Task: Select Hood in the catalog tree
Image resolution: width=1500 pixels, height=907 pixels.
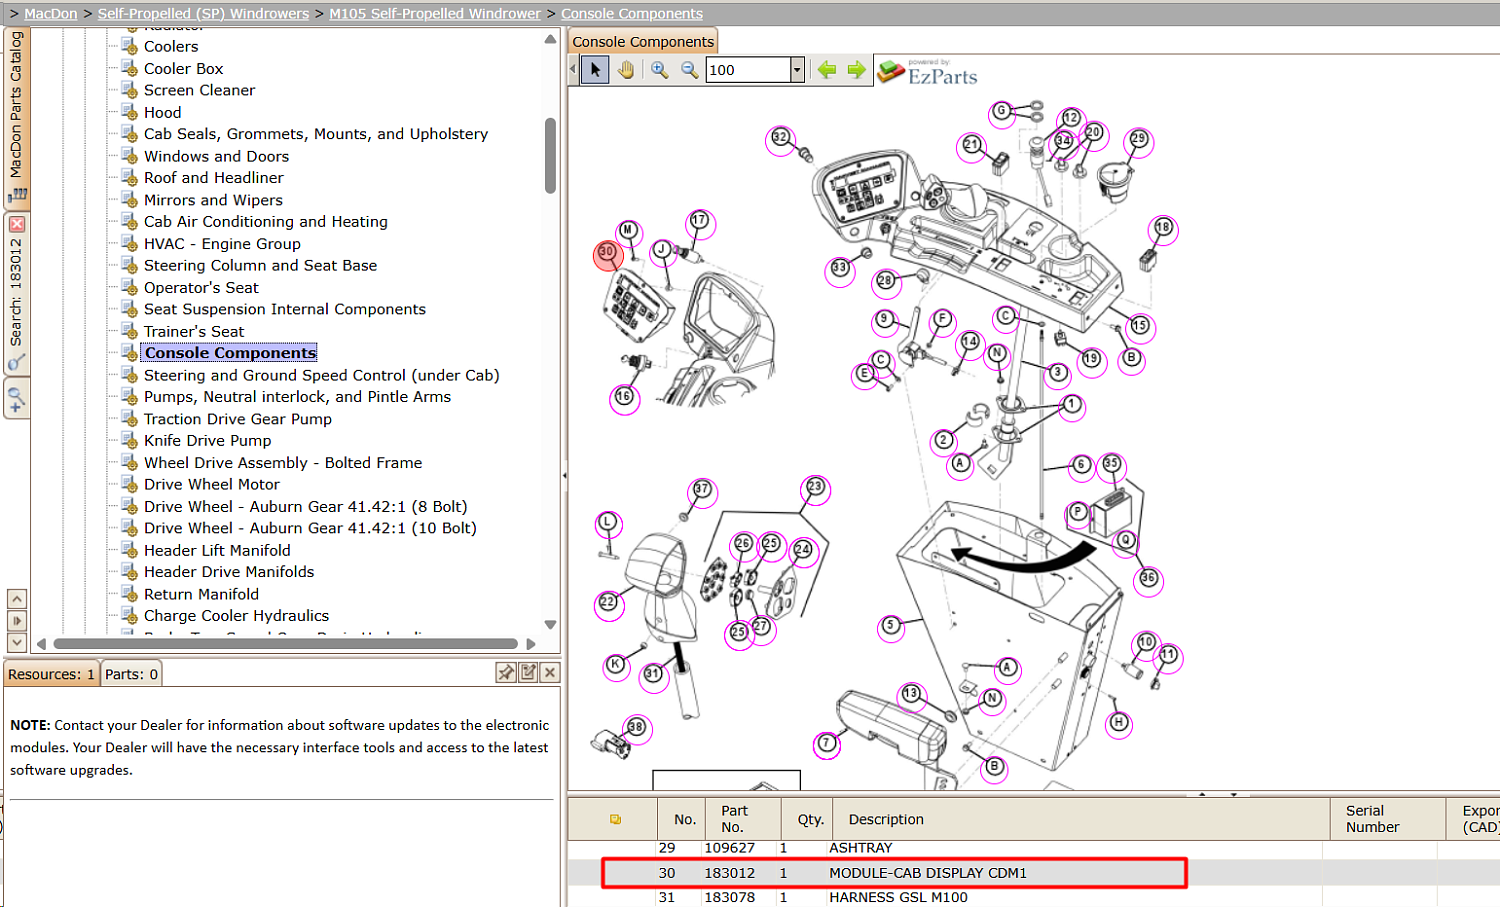Action: [x=162, y=112]
